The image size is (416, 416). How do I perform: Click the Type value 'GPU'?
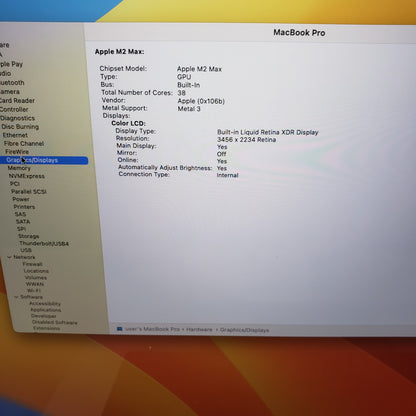point(184,77)
